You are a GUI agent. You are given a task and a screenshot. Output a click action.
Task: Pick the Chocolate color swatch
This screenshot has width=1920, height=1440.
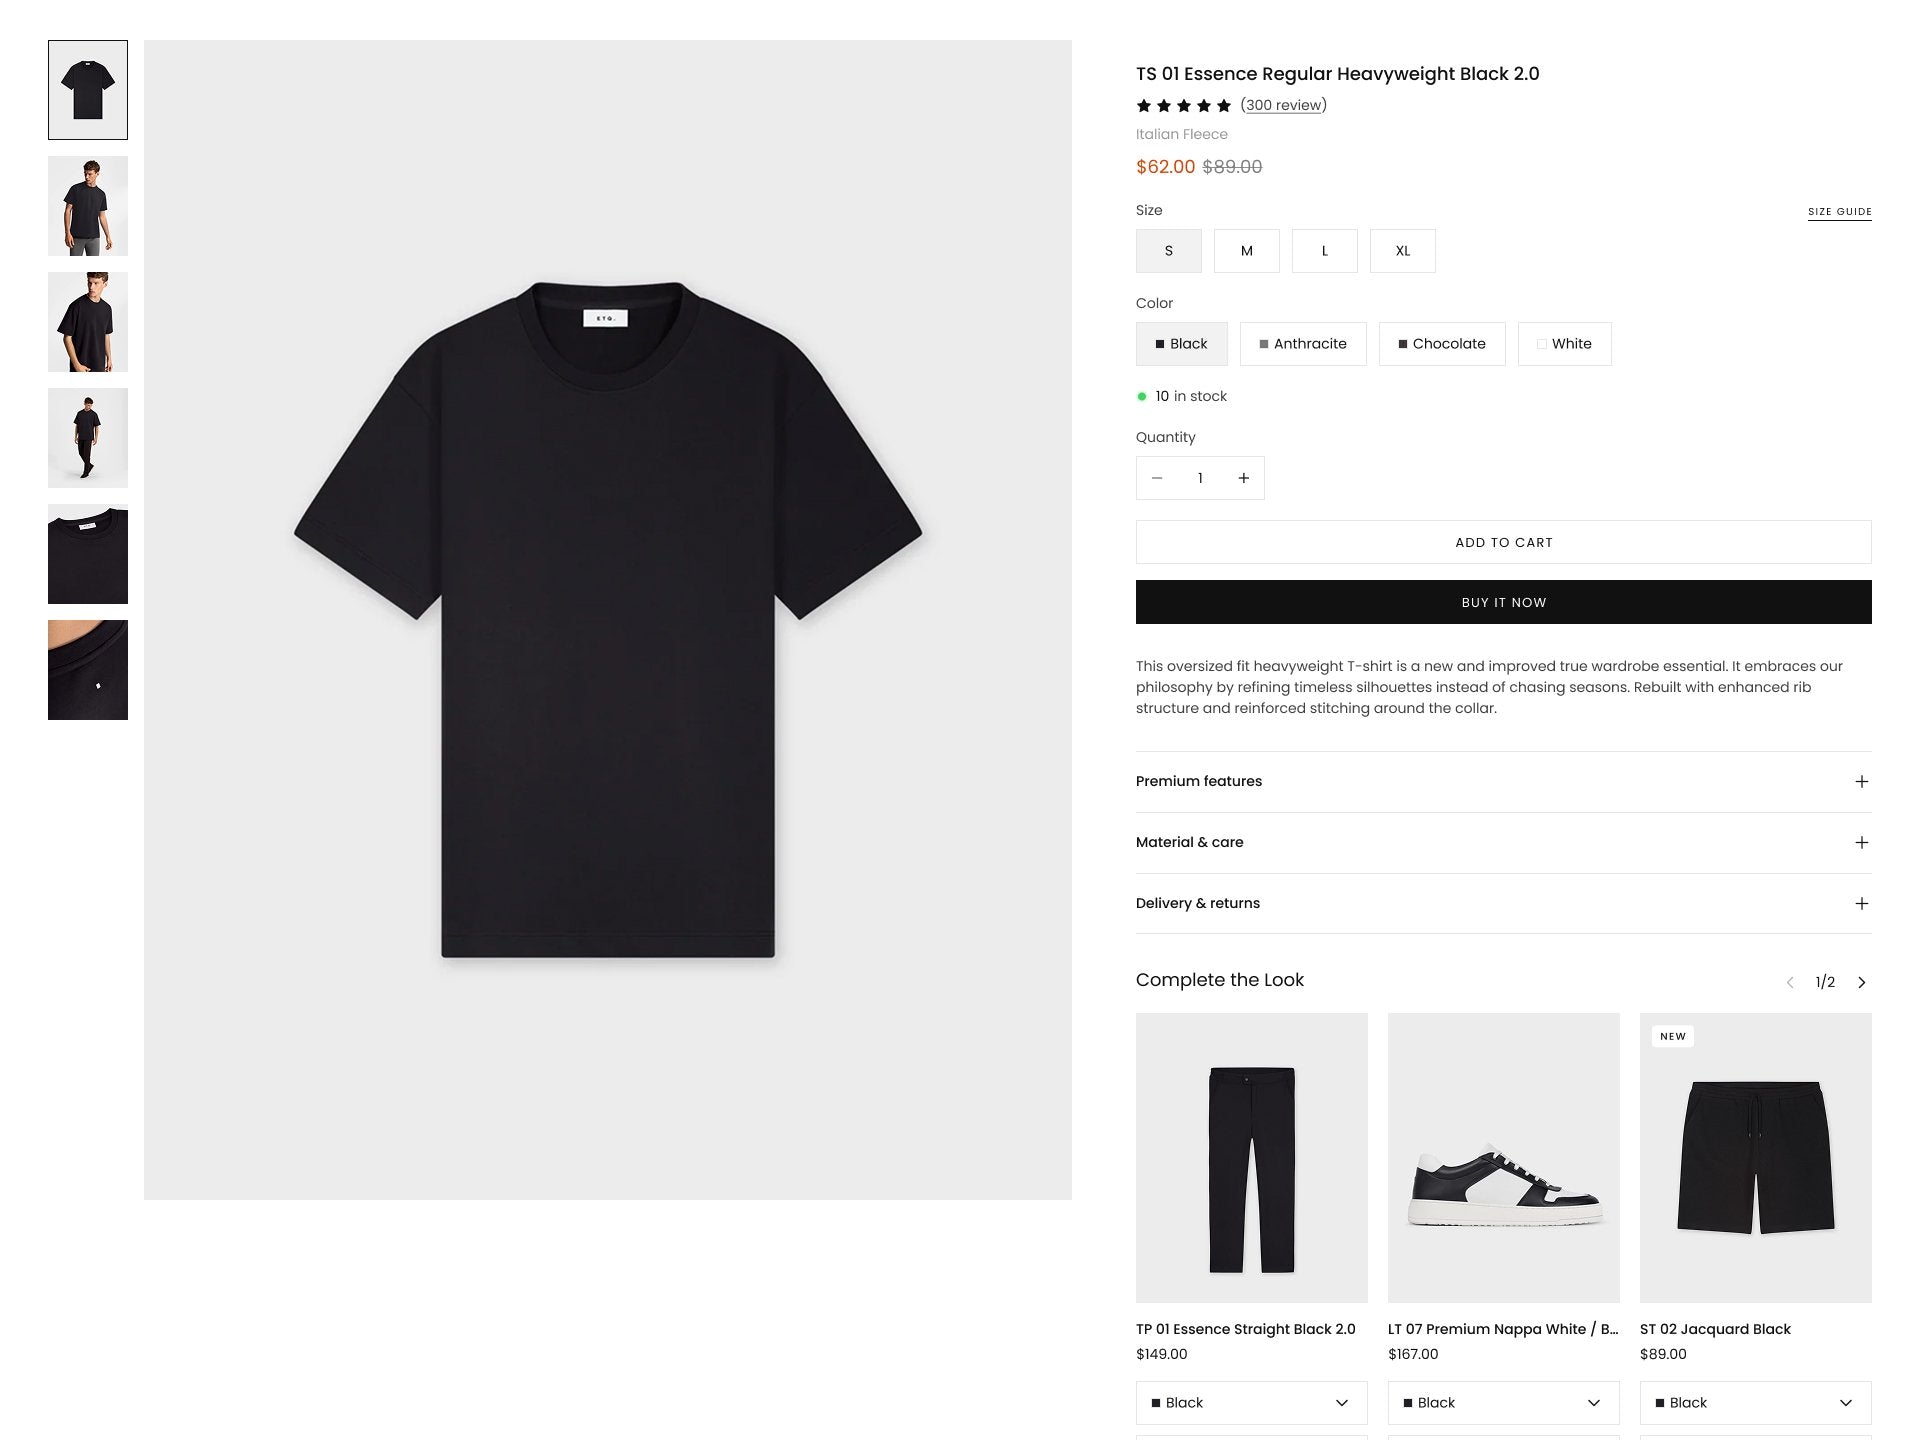[x=1441, y=344]
